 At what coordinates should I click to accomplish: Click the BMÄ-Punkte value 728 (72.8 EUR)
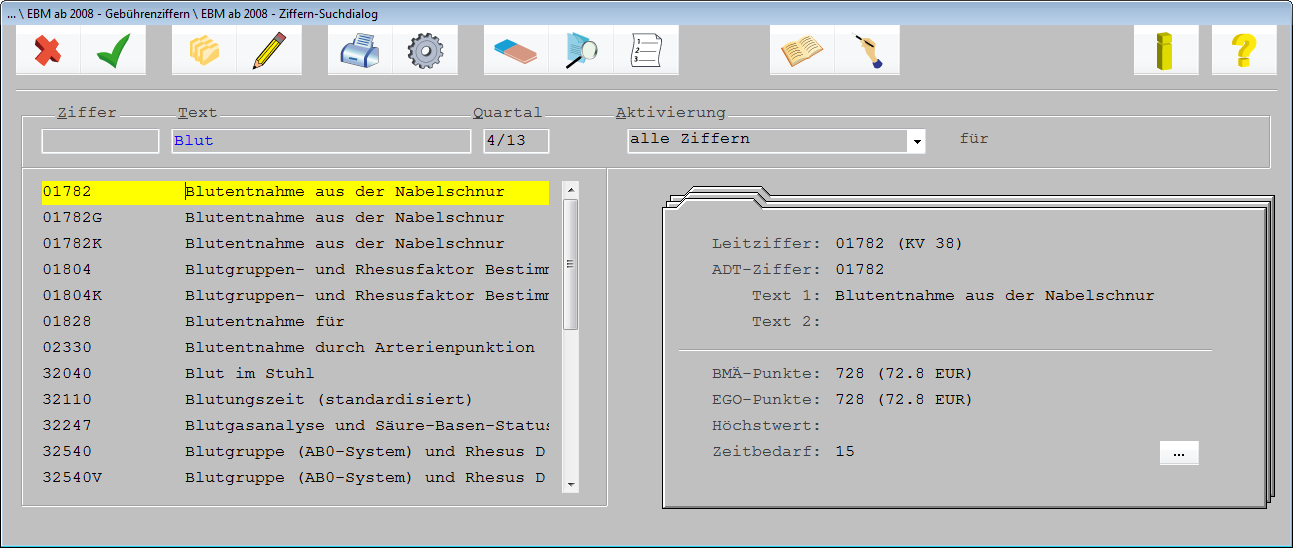[904, 374]
